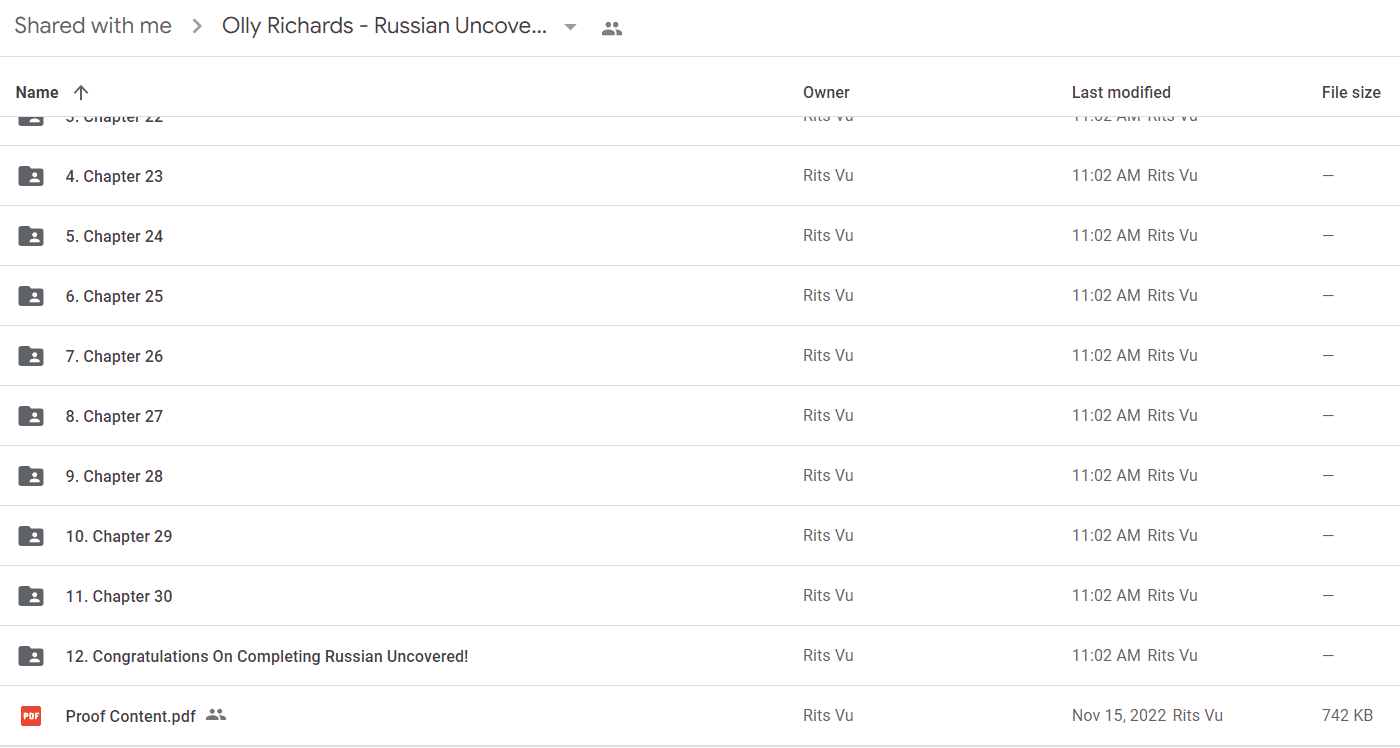This screenshot has height=748, width=1400.
Task: Click shared icon beside Proof Content.pdf
Action: point(216,715)
